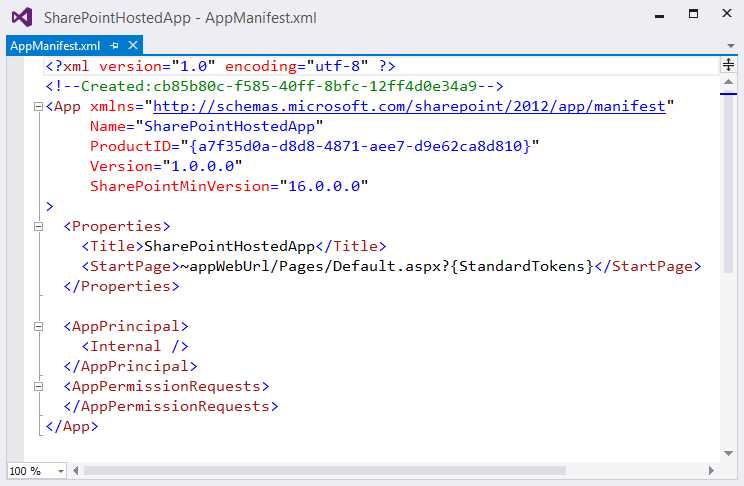Click the vertical scrollbar up arrow
The height and width of the screenshot is (486, 744).
[x=728, y=82]
